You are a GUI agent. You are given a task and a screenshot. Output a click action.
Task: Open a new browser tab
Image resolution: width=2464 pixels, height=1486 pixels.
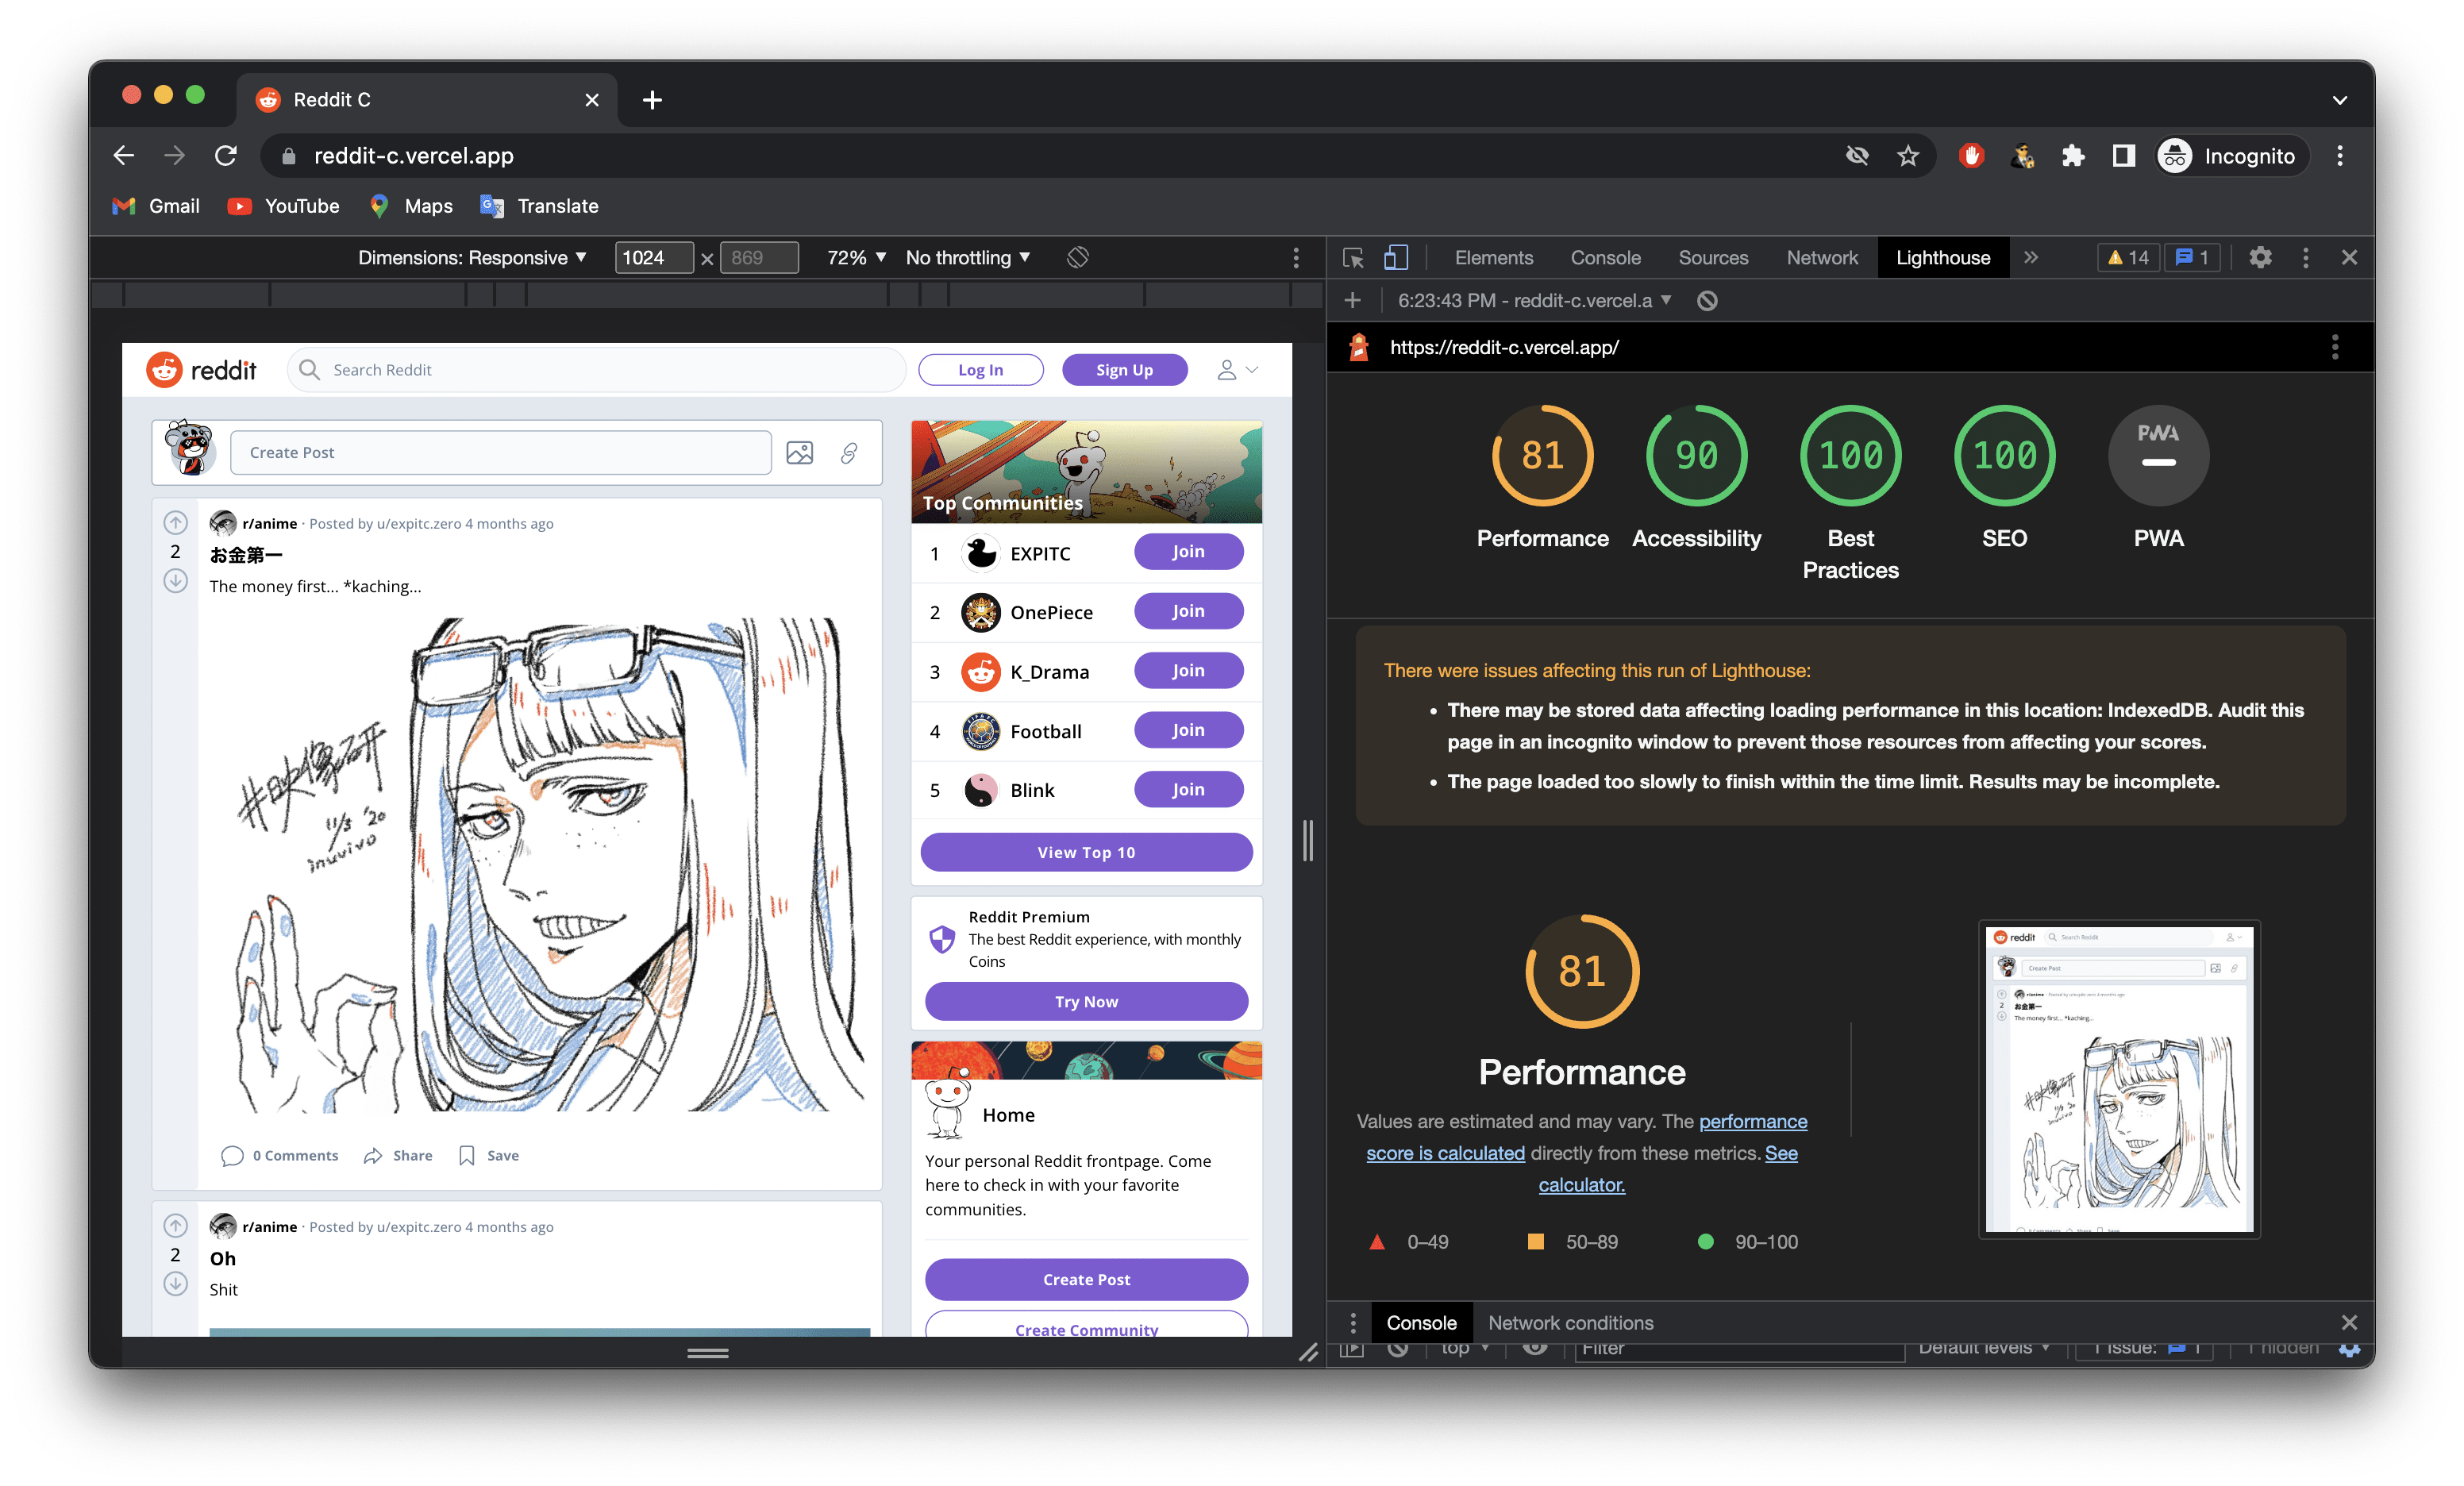pyautogui.click(x=652, y=100)
